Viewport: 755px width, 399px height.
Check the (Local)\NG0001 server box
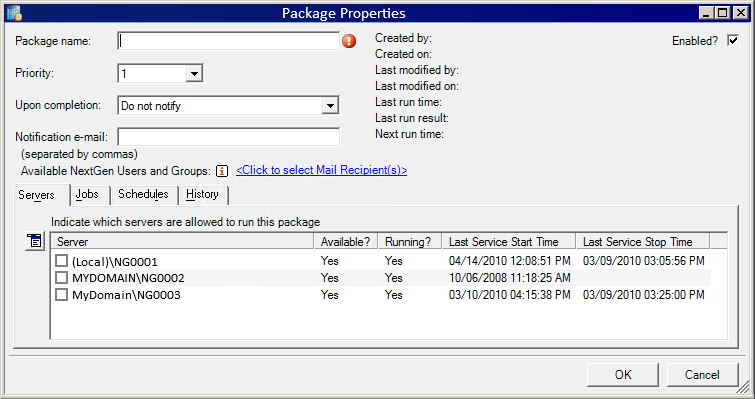(x=61, y=261)
